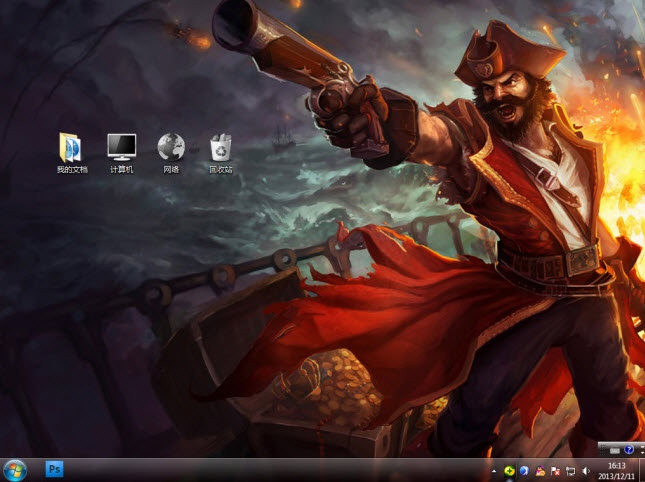Click the green 360 tray icon
Screen dimensions: 645x482
(x=509, y=471)
